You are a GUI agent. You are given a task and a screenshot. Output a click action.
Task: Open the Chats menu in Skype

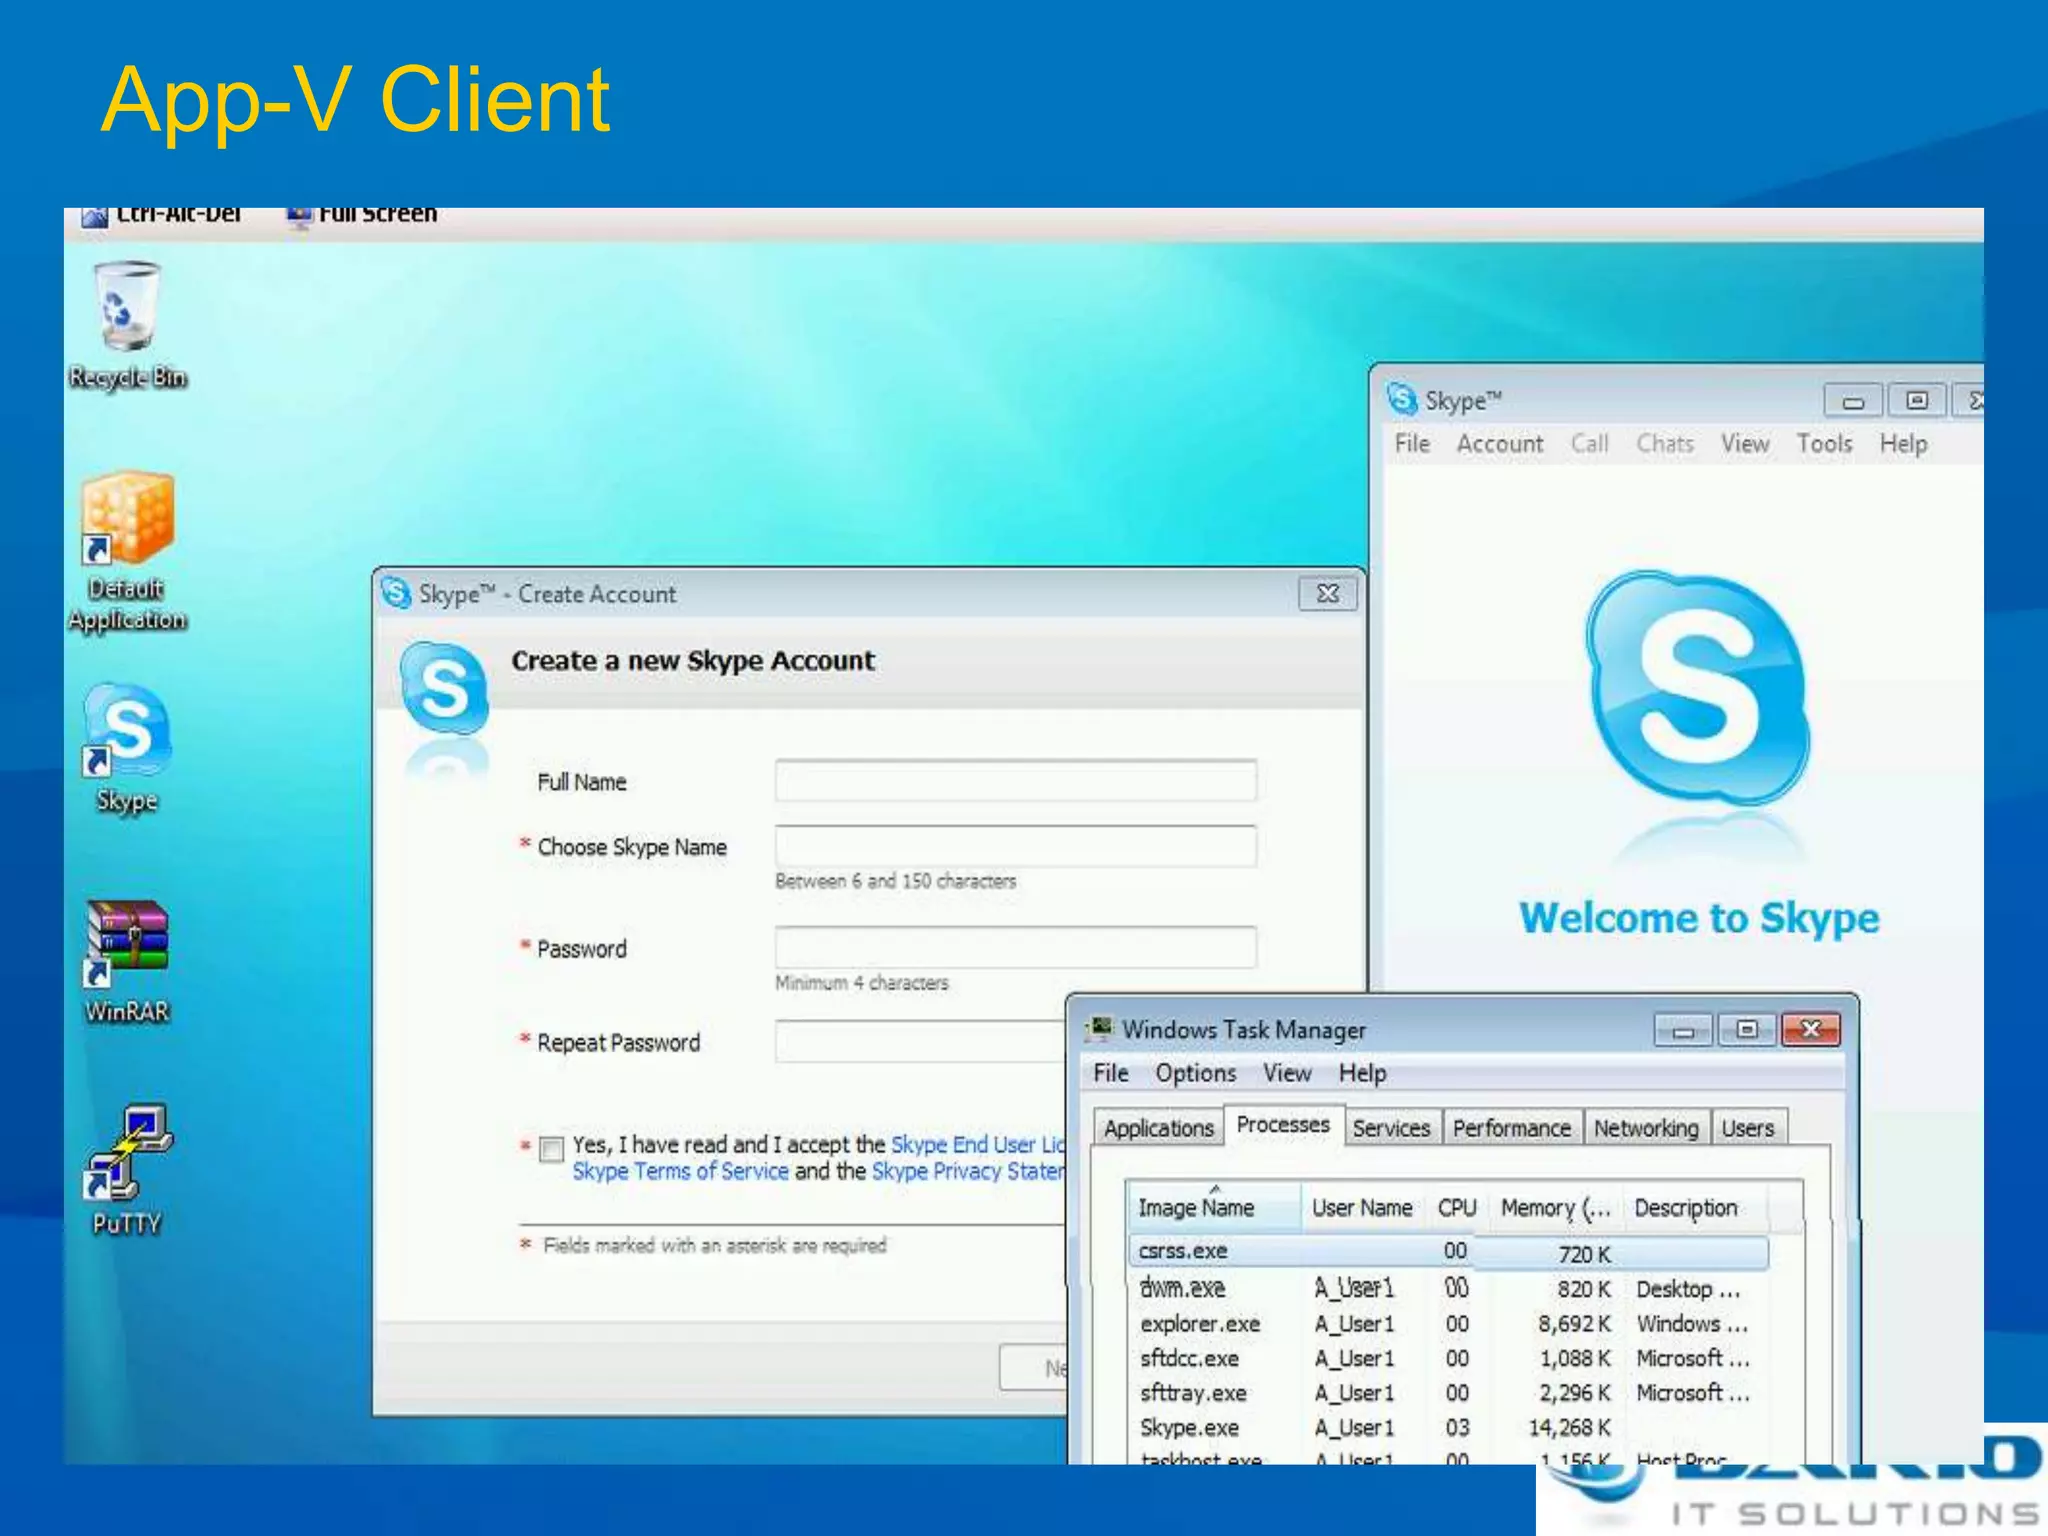click(x=1664, y=443)
